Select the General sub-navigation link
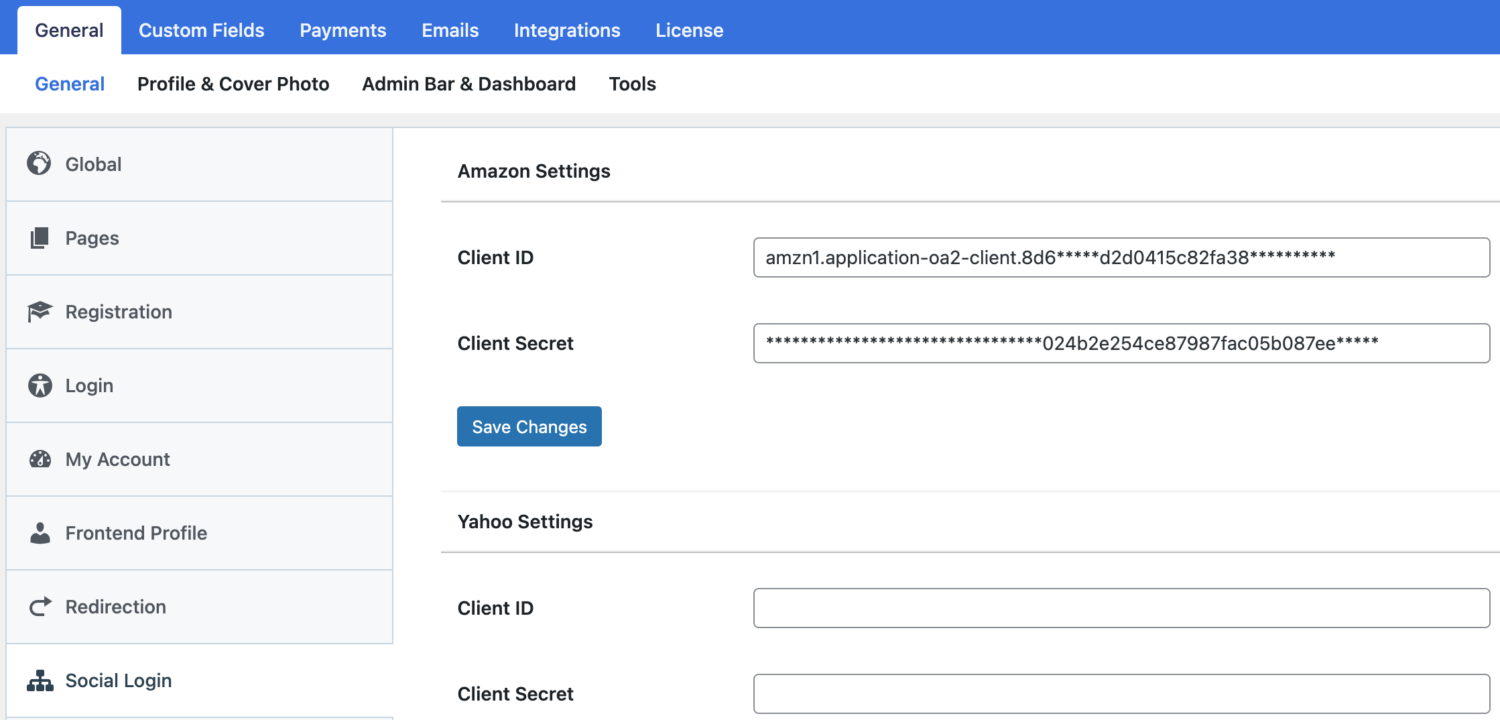Viewport: 1500px width, 720px height. (x=70, y=84)
